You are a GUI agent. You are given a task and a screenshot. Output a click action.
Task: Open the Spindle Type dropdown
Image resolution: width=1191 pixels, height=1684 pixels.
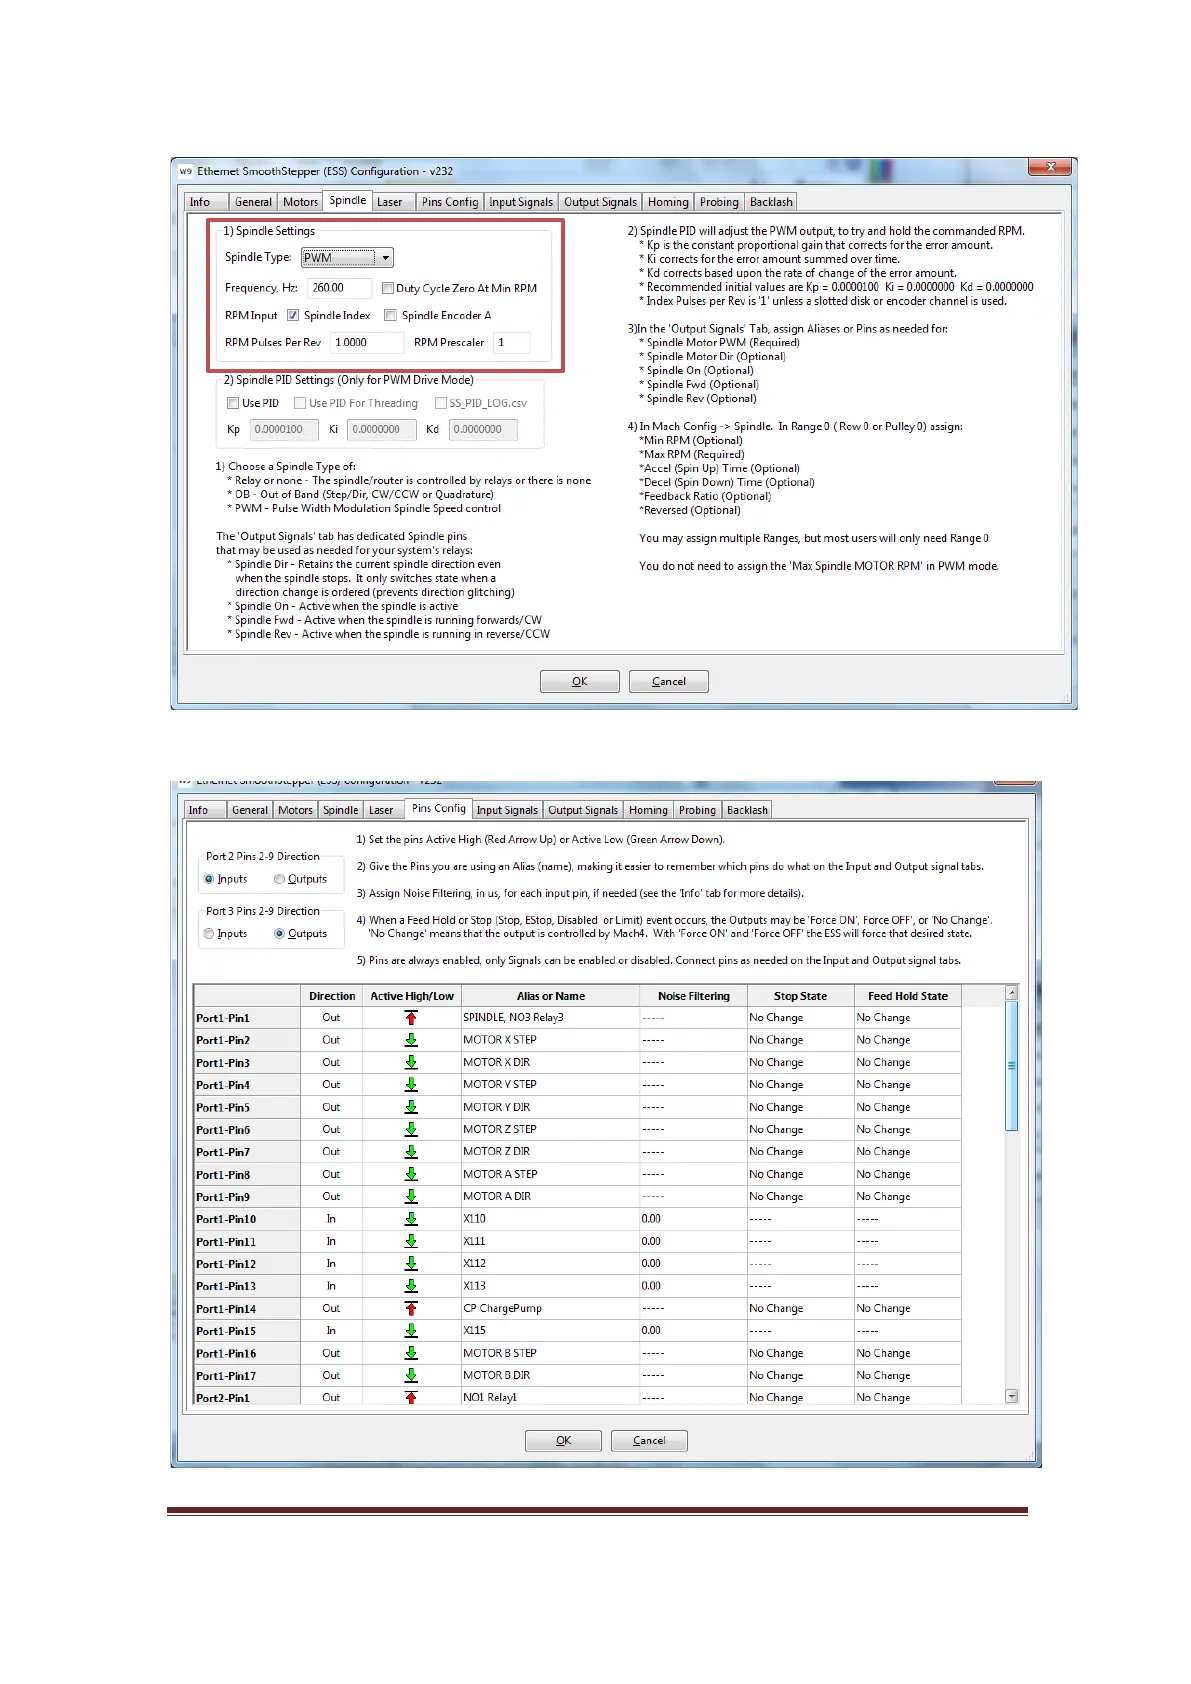385,258
